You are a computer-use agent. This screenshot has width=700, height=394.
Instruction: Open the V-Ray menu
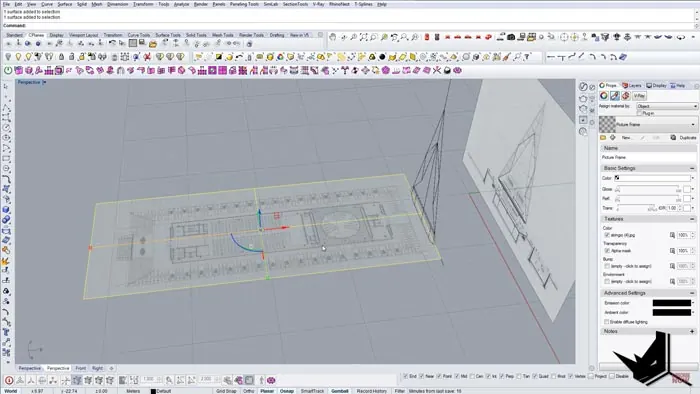coord(318,4)
